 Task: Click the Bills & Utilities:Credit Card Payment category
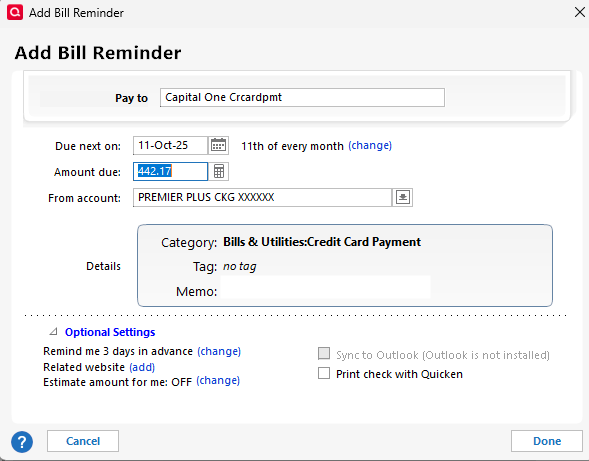tap(322, 242)
